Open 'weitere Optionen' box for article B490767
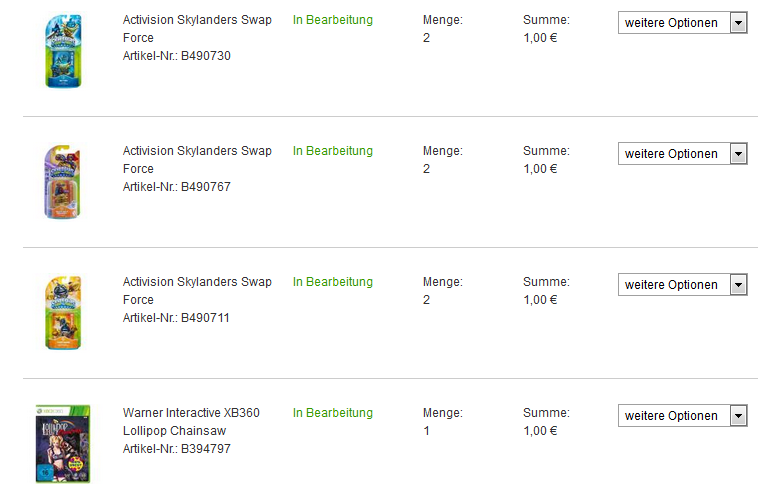761x496 pixels. 682,154
